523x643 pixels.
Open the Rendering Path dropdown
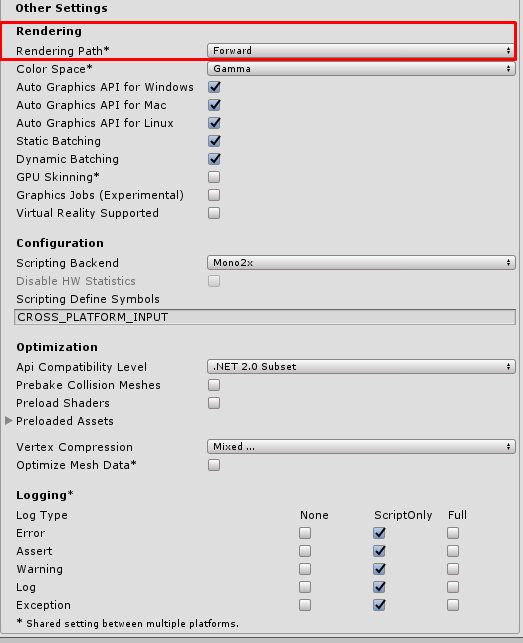click(x=361, y=50)
